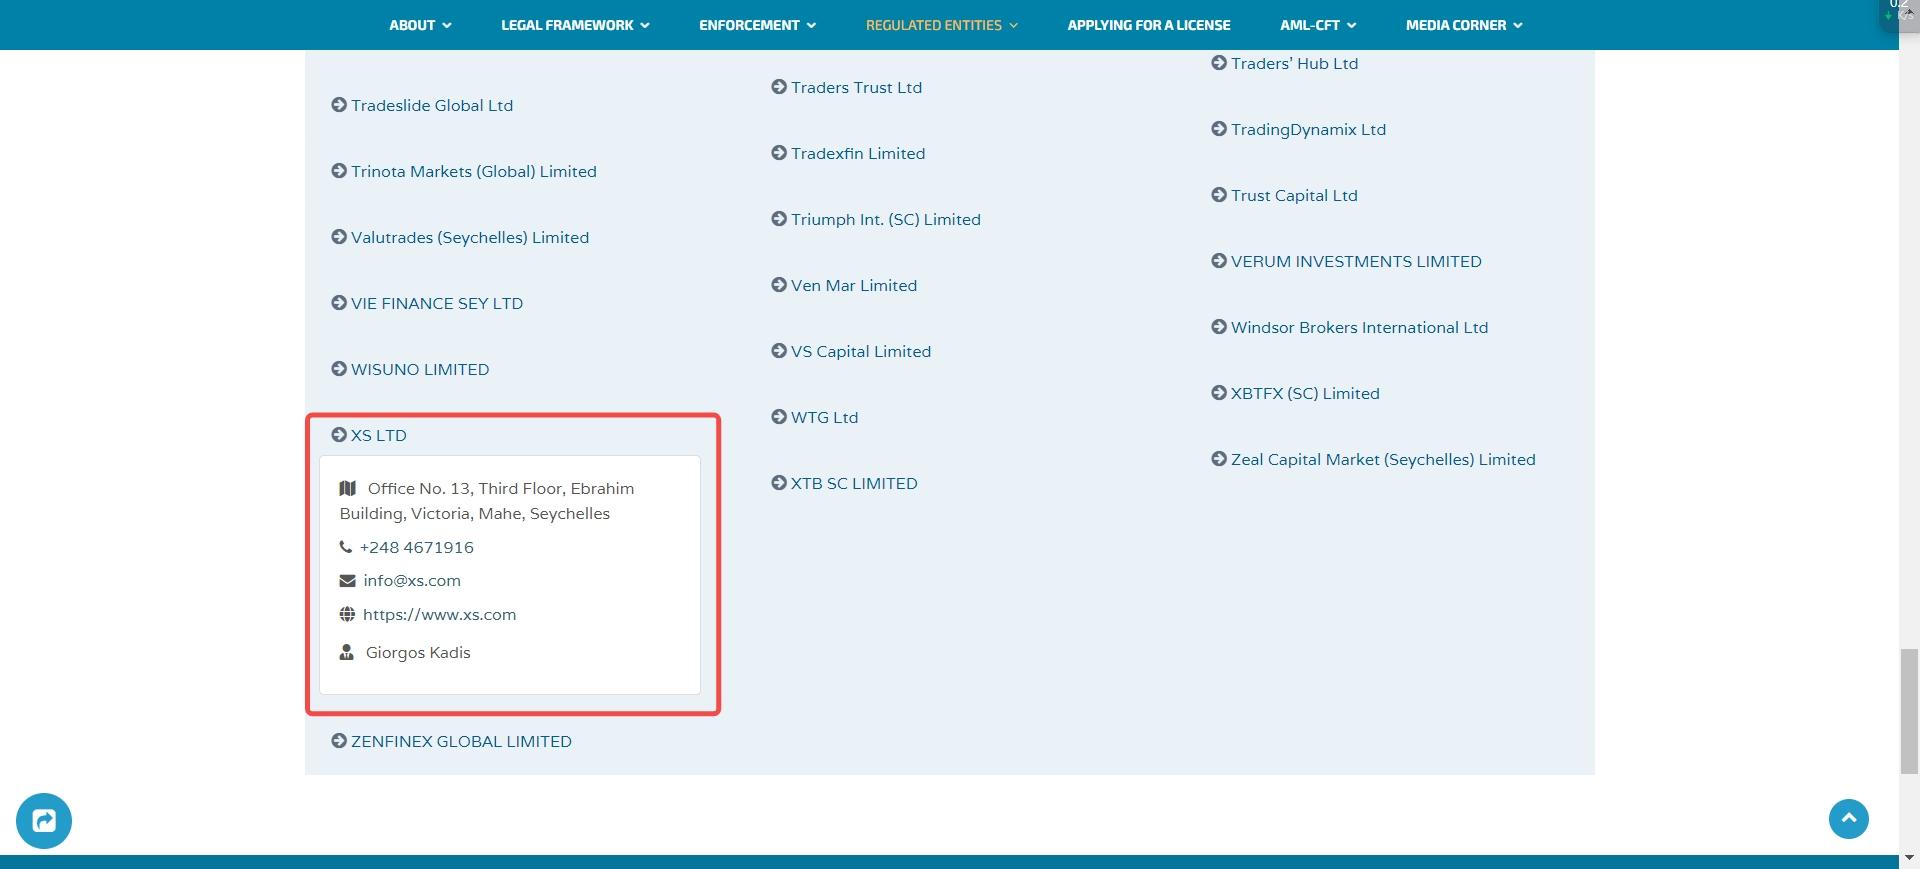This screenshot has height=869, width=1920.
Task: Open Triumph Int. (SC) Limited link
Action: 886,219
